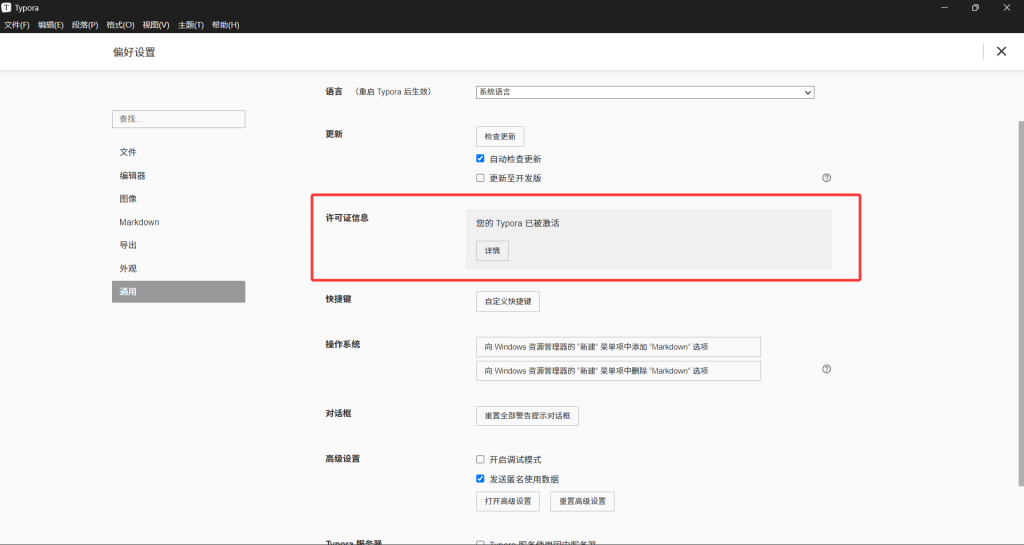Open the 系统语言 language dropdown

(x=645, y=92)
